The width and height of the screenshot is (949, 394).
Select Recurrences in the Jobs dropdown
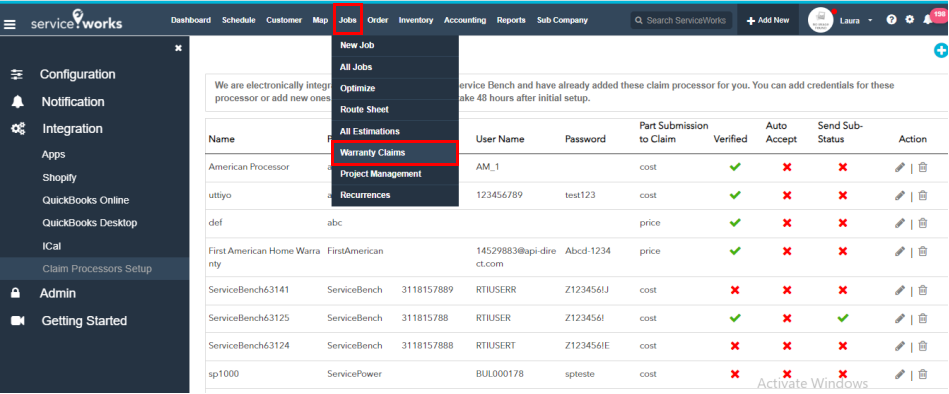click(x=395, y=195)
